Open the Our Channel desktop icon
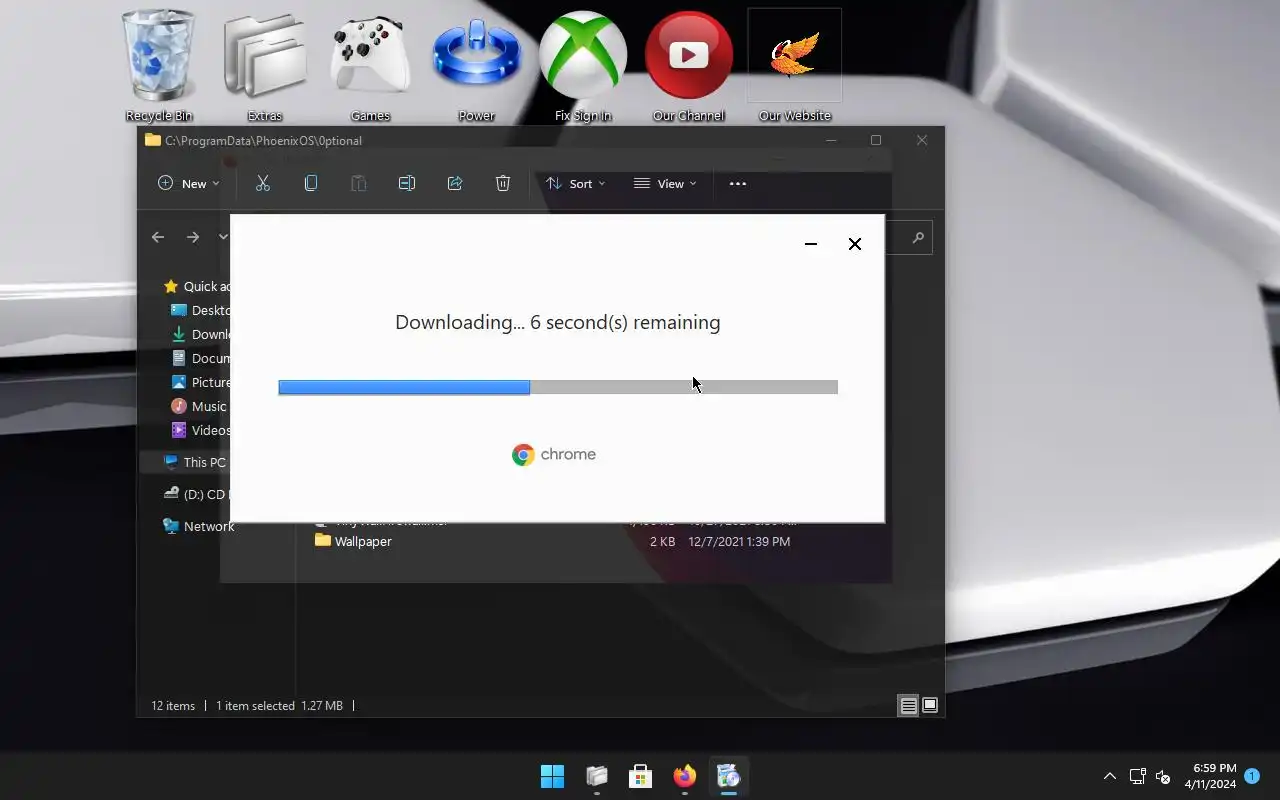This screenshot has height=800, width=1280. coord(688,65)
